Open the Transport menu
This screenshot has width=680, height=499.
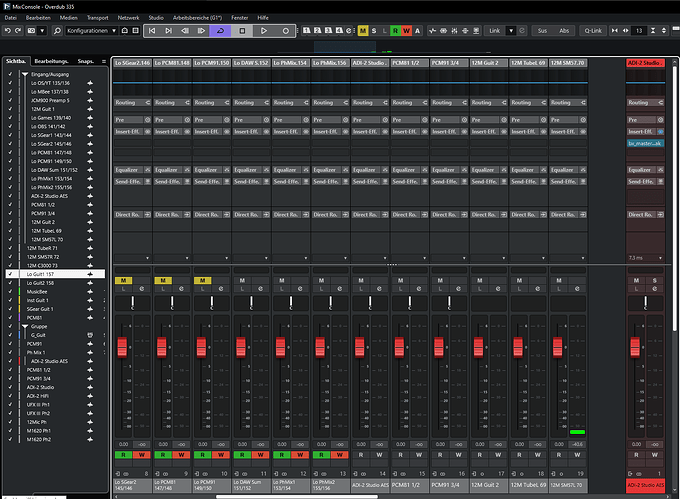click(98, 18)
